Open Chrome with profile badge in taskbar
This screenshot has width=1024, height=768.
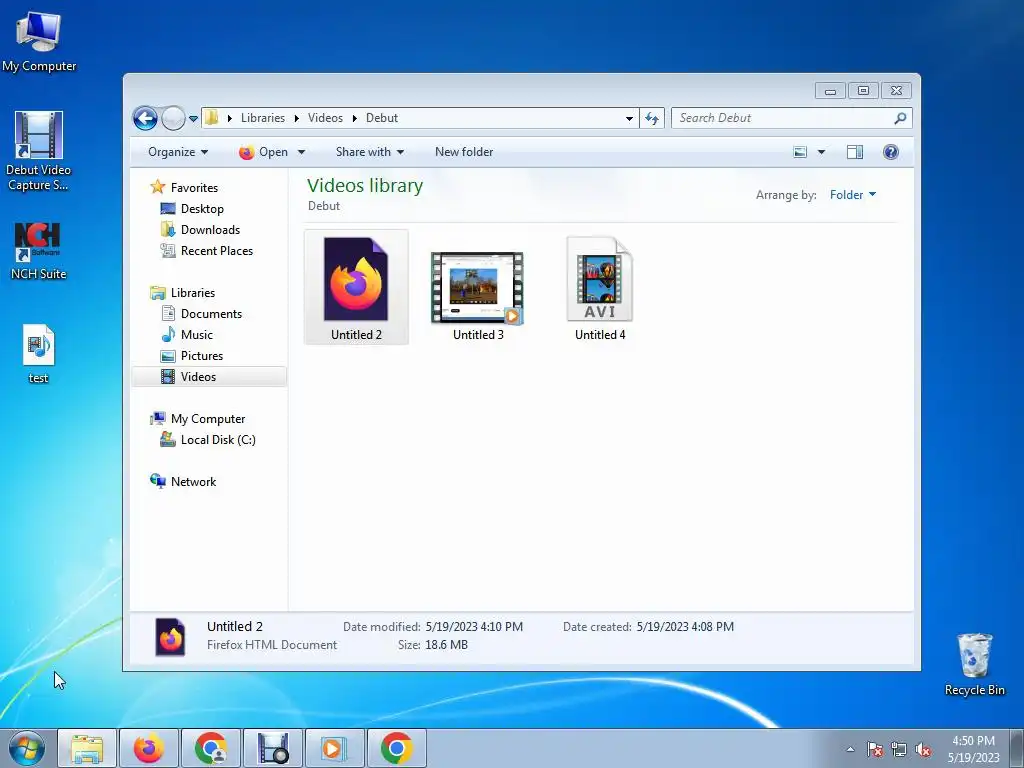[x=211, y=748]
